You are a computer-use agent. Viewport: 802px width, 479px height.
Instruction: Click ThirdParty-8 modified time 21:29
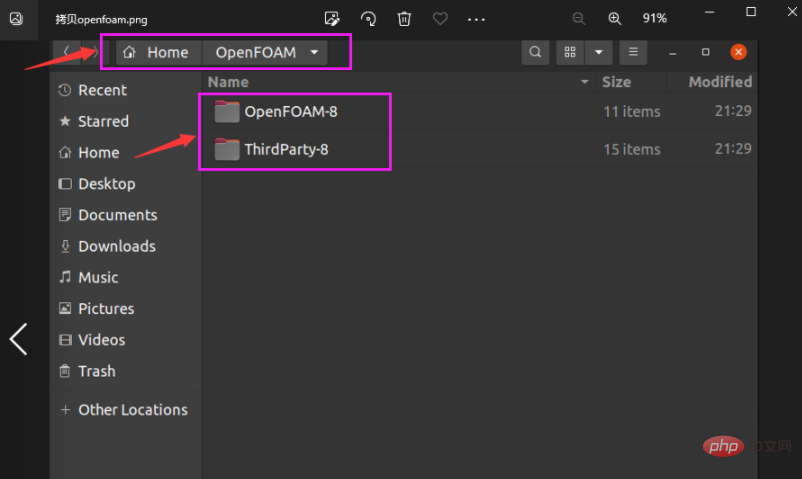click(733, 149)
